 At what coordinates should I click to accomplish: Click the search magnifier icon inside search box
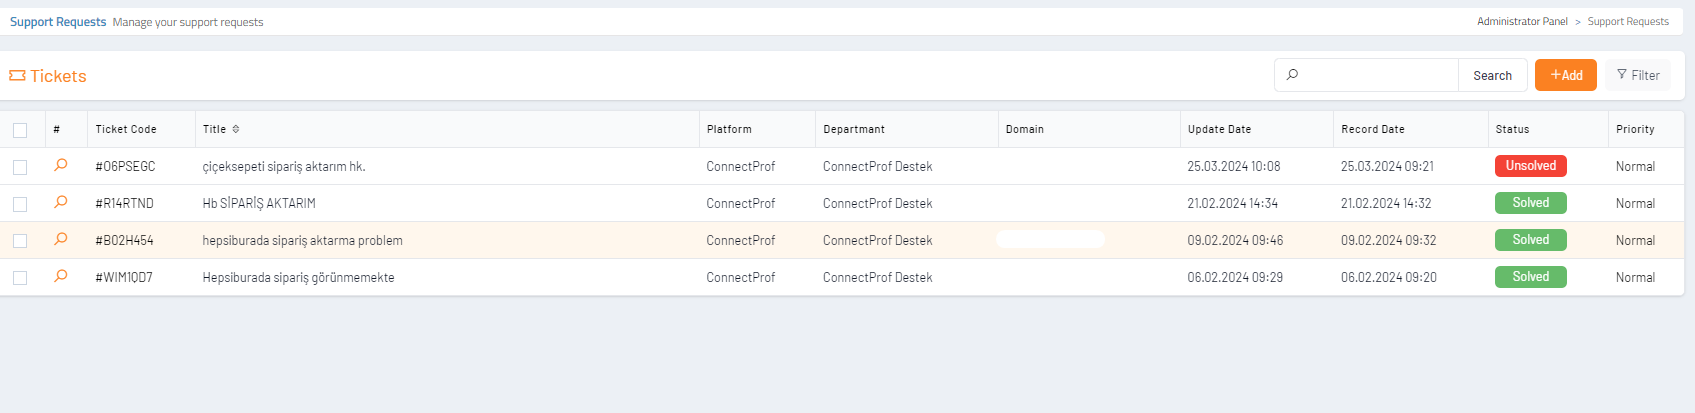coord(1292,75)
